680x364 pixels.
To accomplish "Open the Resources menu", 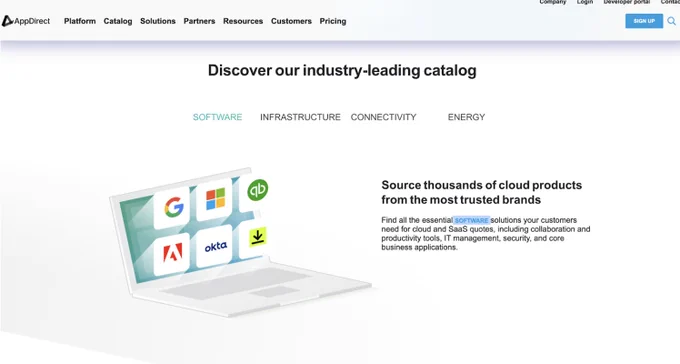I will click(x=243, y=21).
